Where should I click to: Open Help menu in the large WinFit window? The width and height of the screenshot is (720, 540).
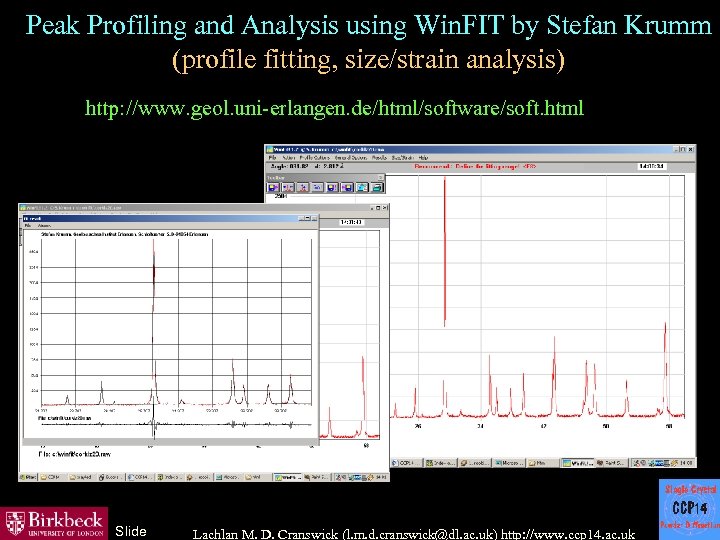pos(423,158)
